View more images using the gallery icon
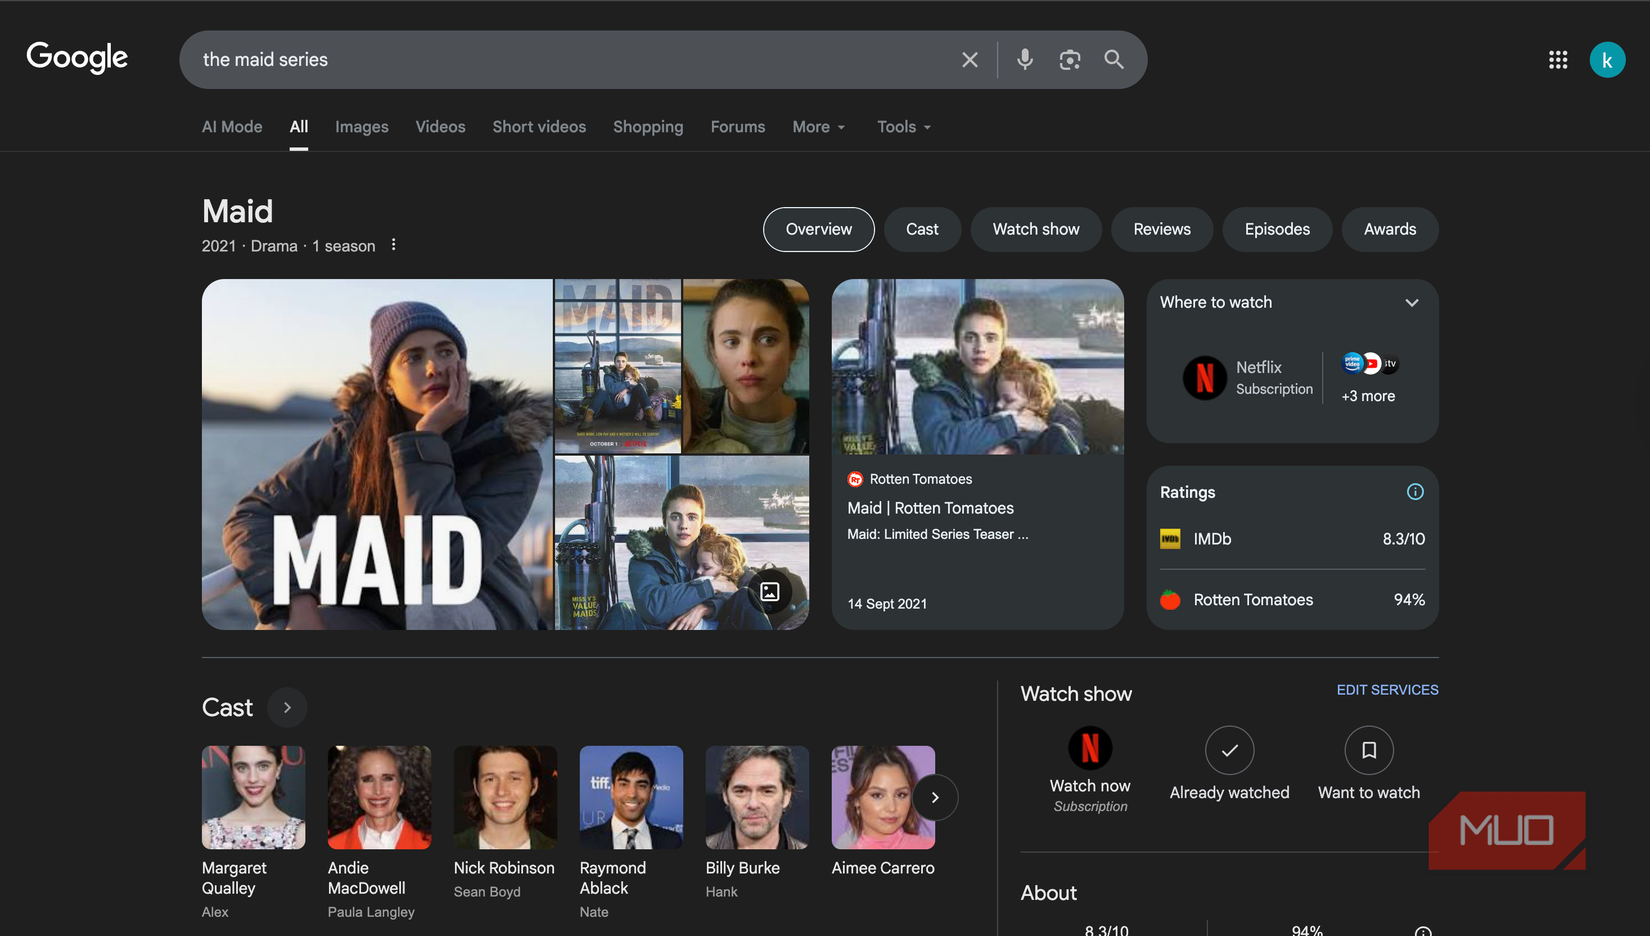Image resolution: width=1650 pixels, height=936 pixels. pyautogui.click(x=770, y=592)
